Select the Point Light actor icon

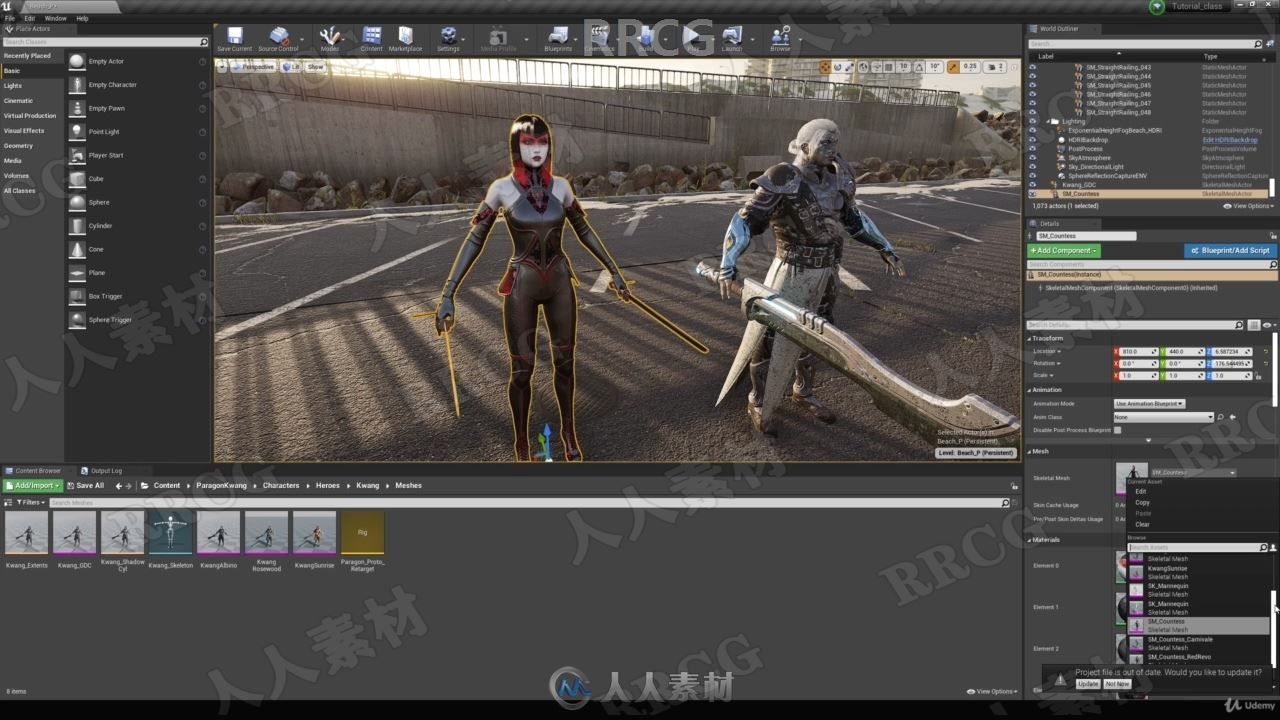pos(77,132)
